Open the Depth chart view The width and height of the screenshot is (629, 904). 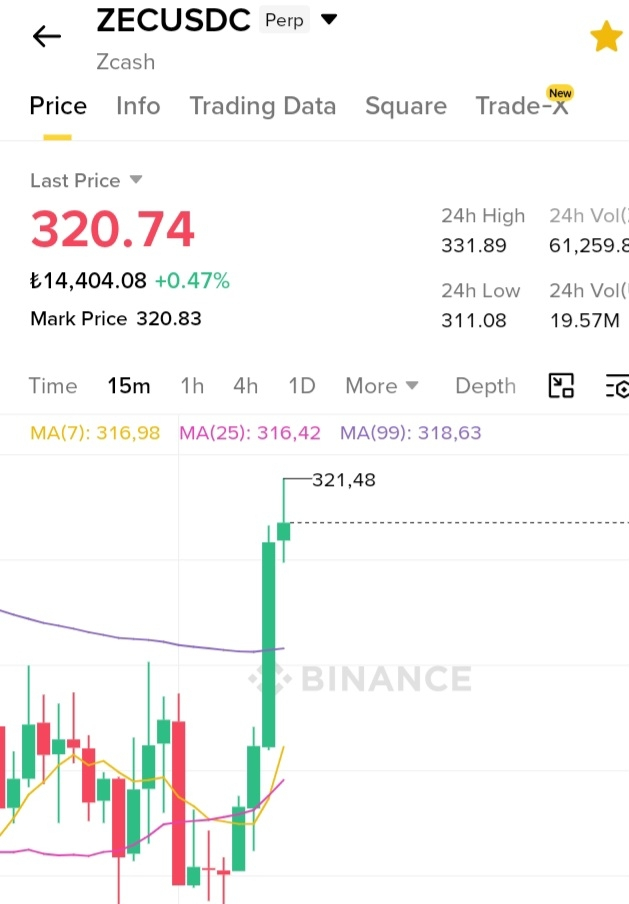click(x=485, y=386)
